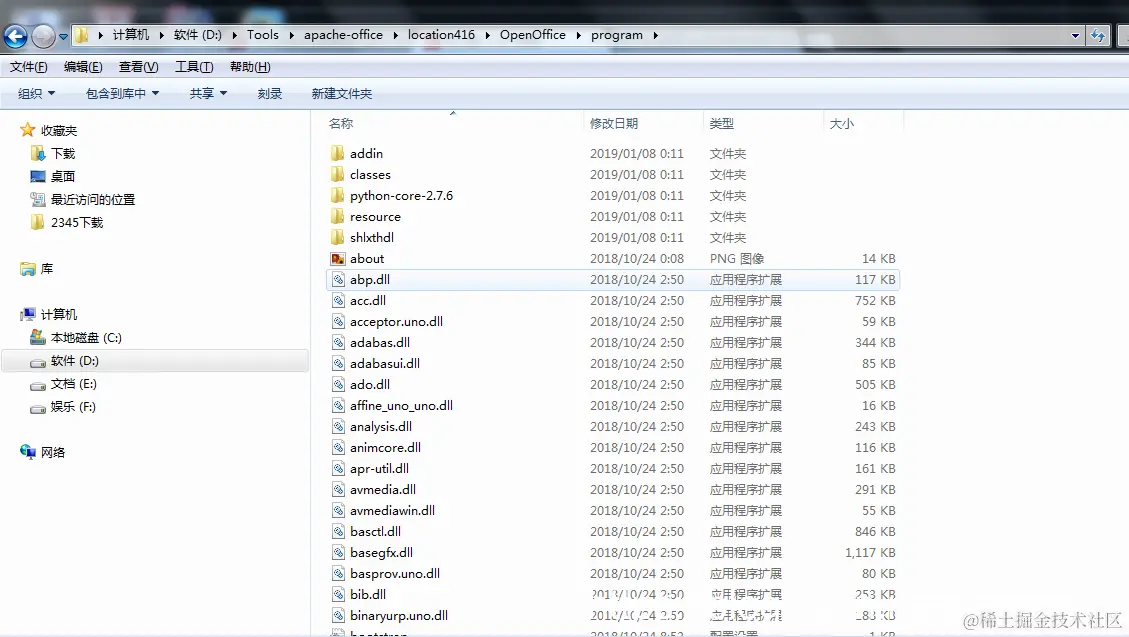Select 网络 in the navigation pane
Viewport: 1129px width, 637px height.
pyautogui.click(x=53, y=452)
